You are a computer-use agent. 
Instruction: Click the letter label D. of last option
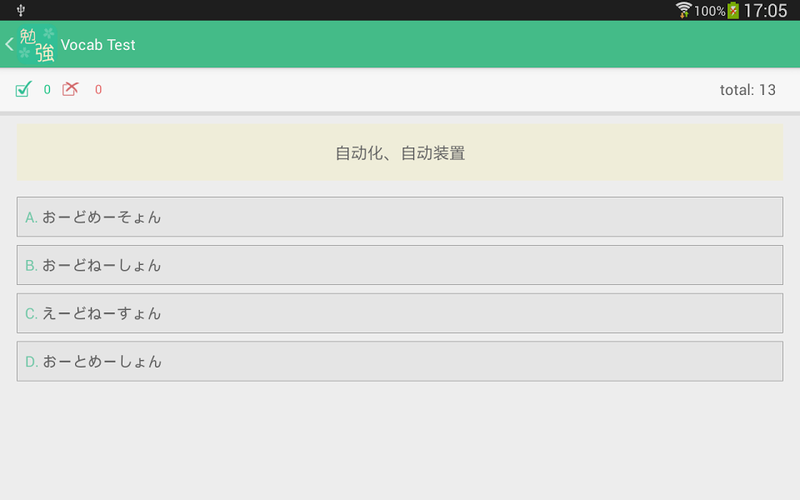(x=32, y=362)
